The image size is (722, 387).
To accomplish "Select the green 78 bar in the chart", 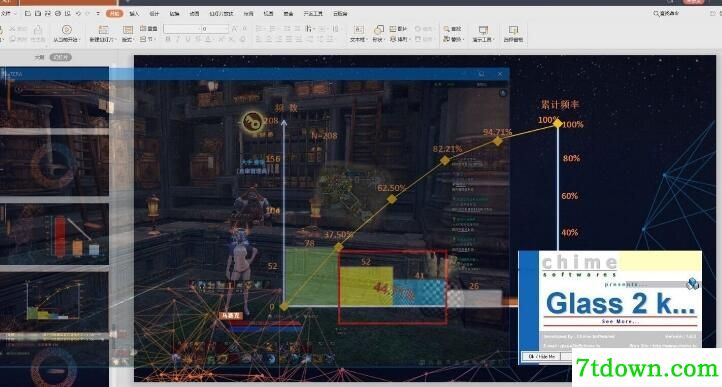I will pyautogui.click(x=312, y=276).
